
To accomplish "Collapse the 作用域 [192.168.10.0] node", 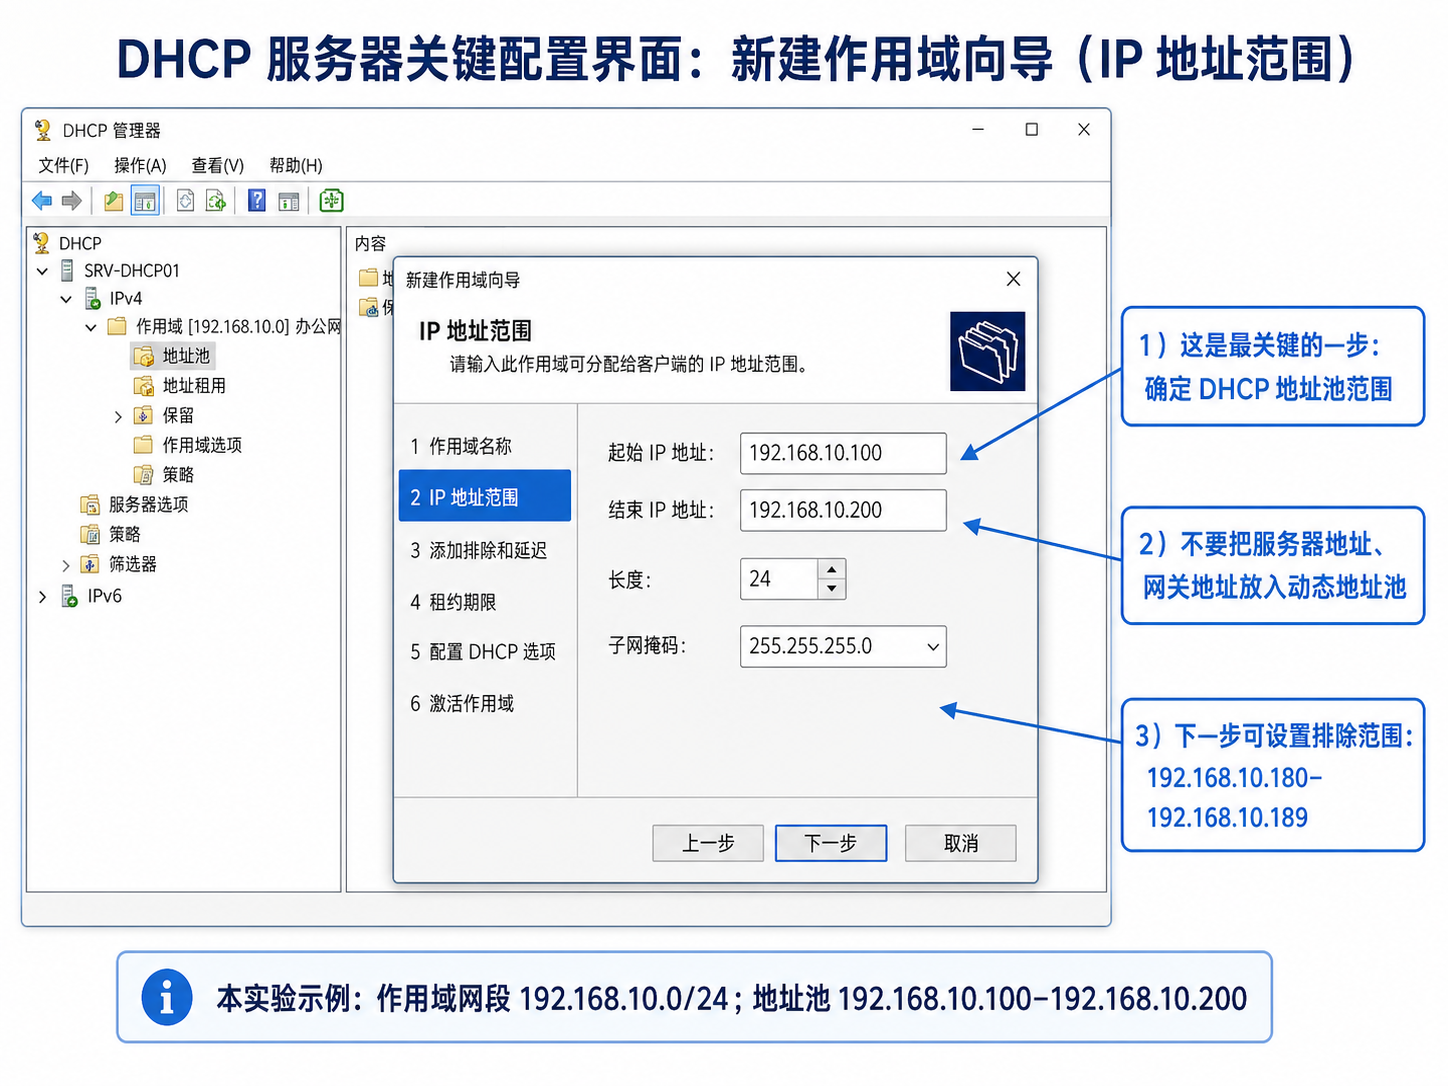I will pos(91,327).
